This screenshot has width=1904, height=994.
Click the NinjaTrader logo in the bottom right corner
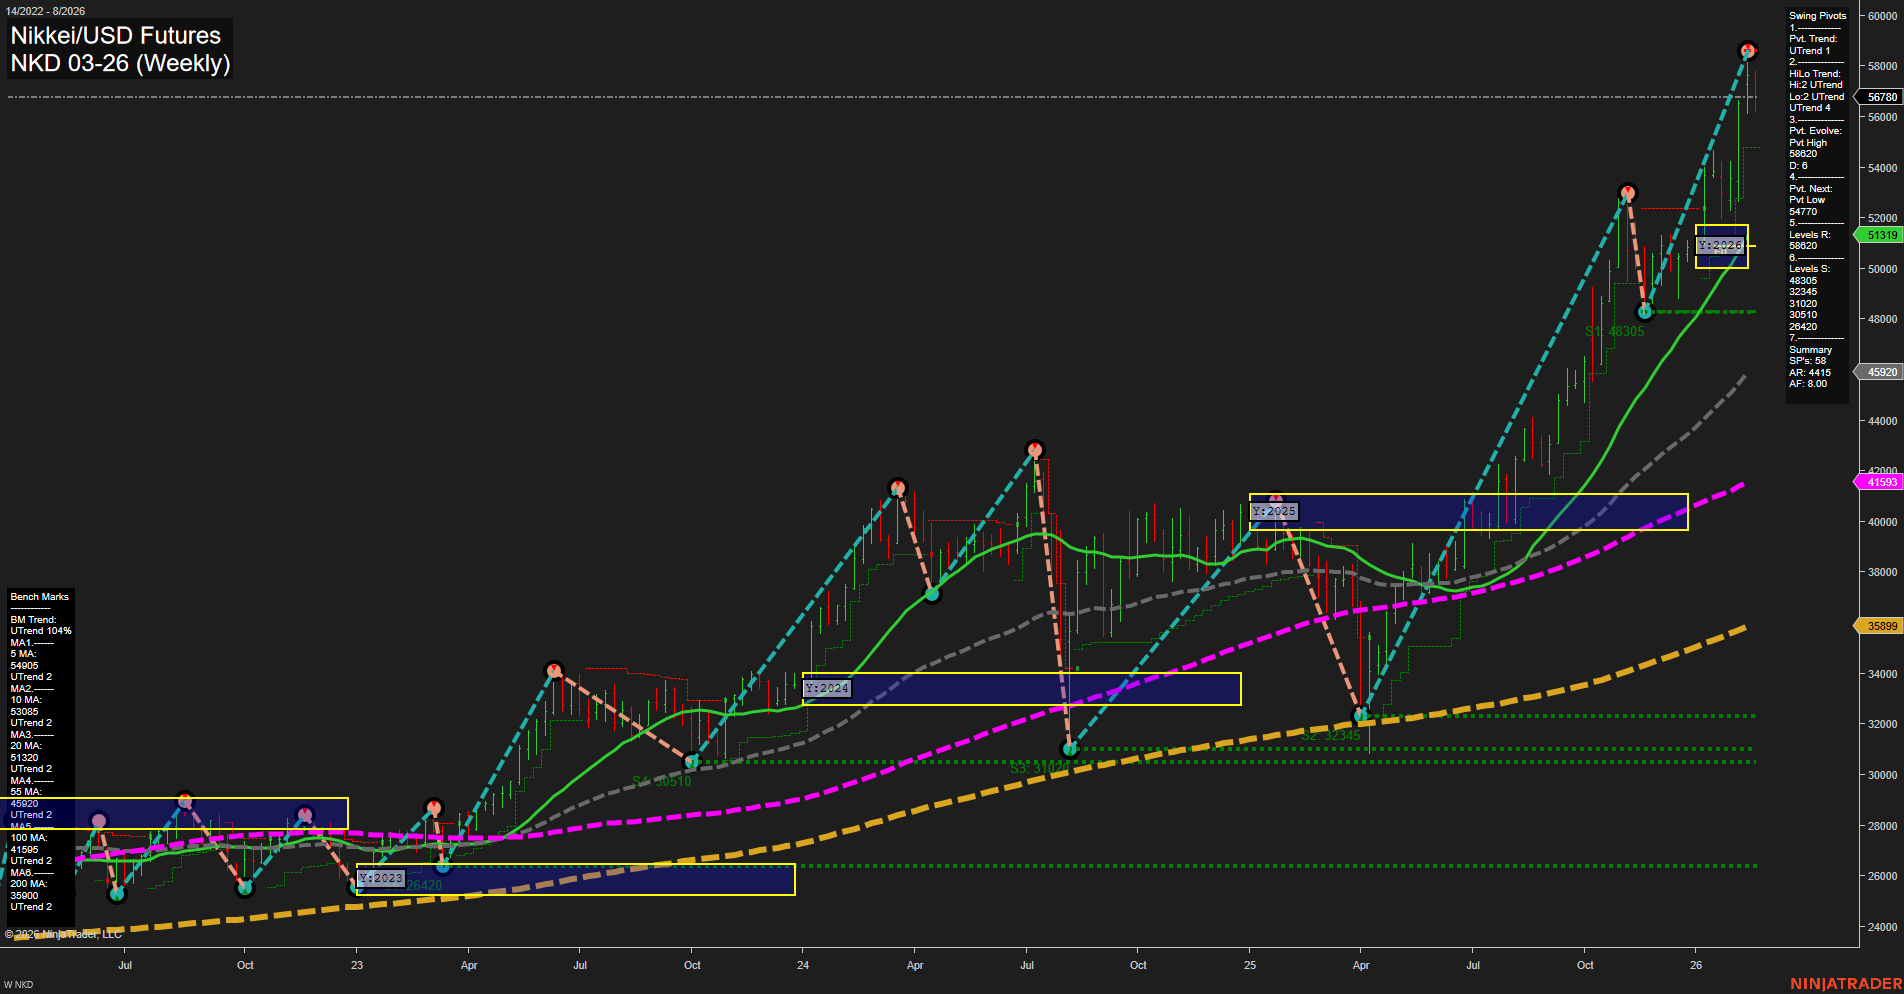coord(1847,983)
